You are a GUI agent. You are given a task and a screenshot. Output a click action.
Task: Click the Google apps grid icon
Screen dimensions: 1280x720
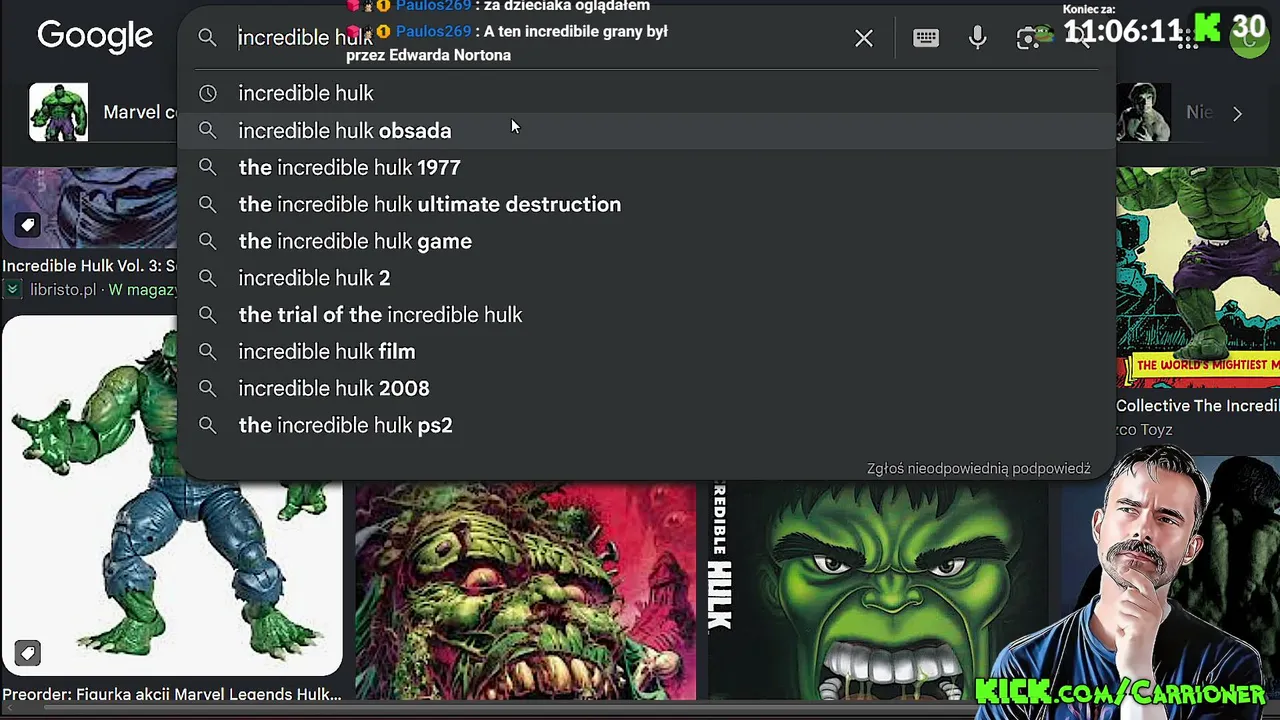(1188, 38)
